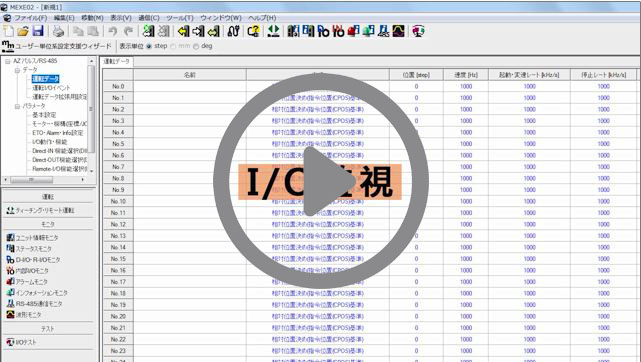Open the Alarm monitor in the side panel

(x=27, y=282)
